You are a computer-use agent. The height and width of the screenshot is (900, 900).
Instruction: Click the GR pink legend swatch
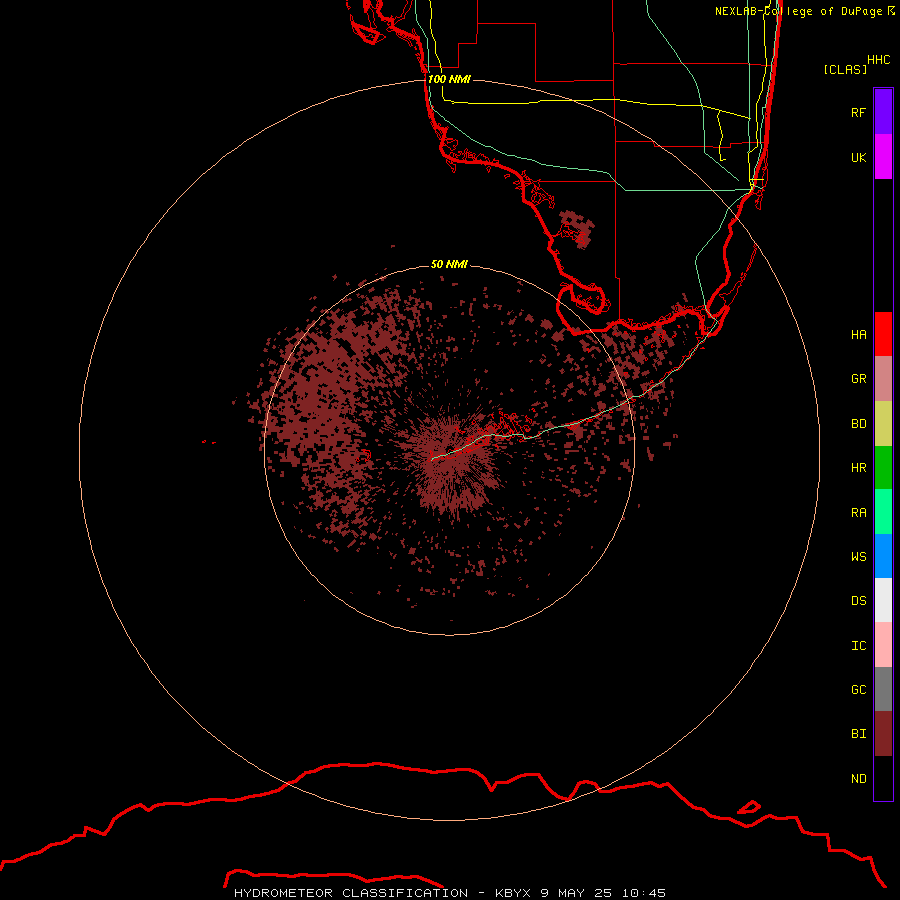coord(883,379)
